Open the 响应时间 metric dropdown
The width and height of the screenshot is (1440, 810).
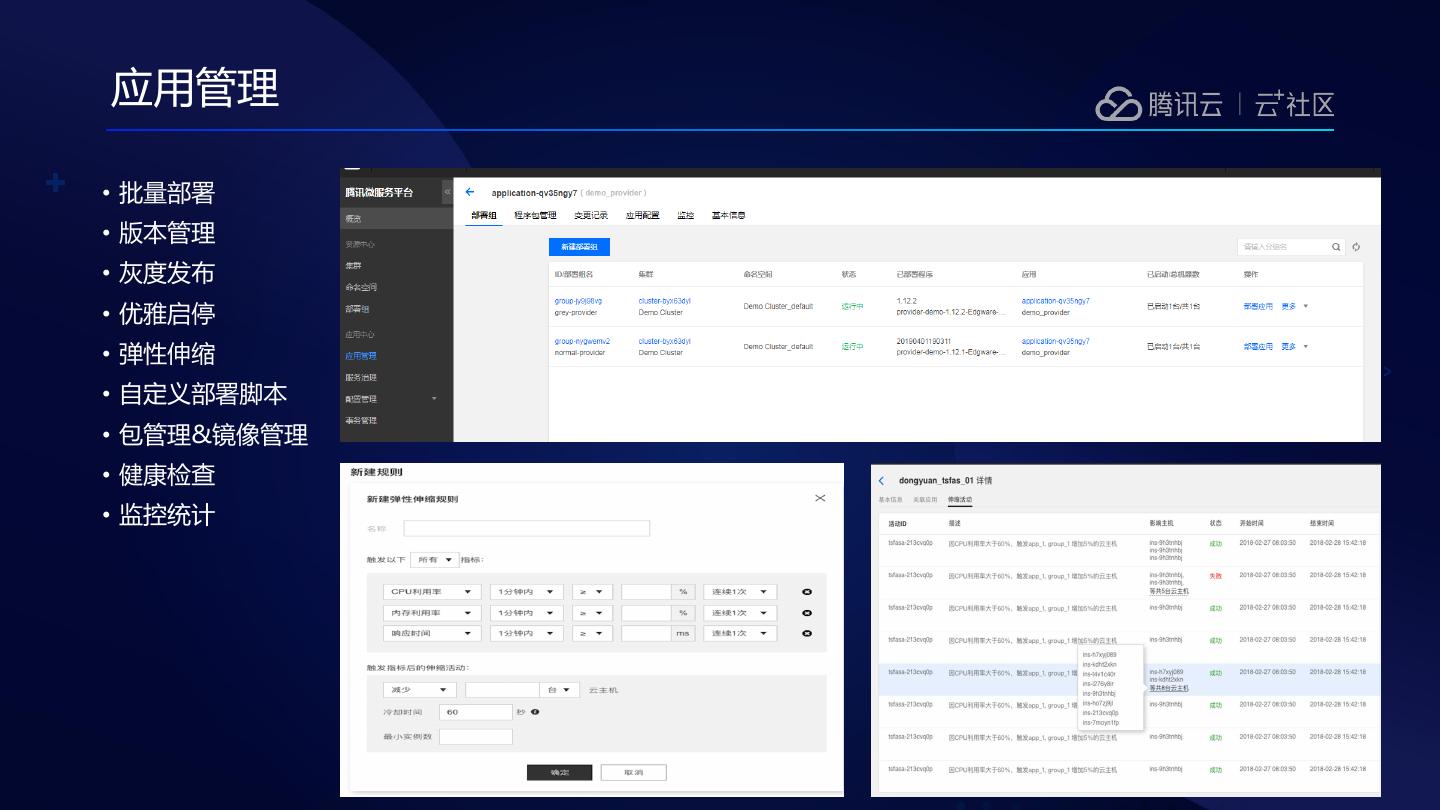click(432, 633)
